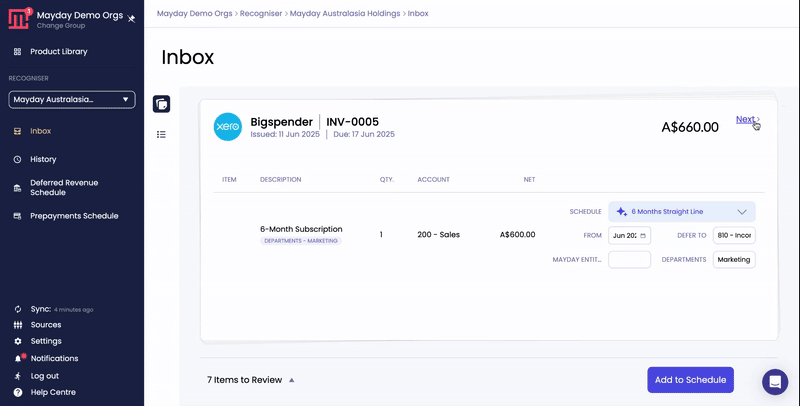This screenshot has width=800, height=406.
Task: Click the Bigspender customer name
Action: pos(281,122)
